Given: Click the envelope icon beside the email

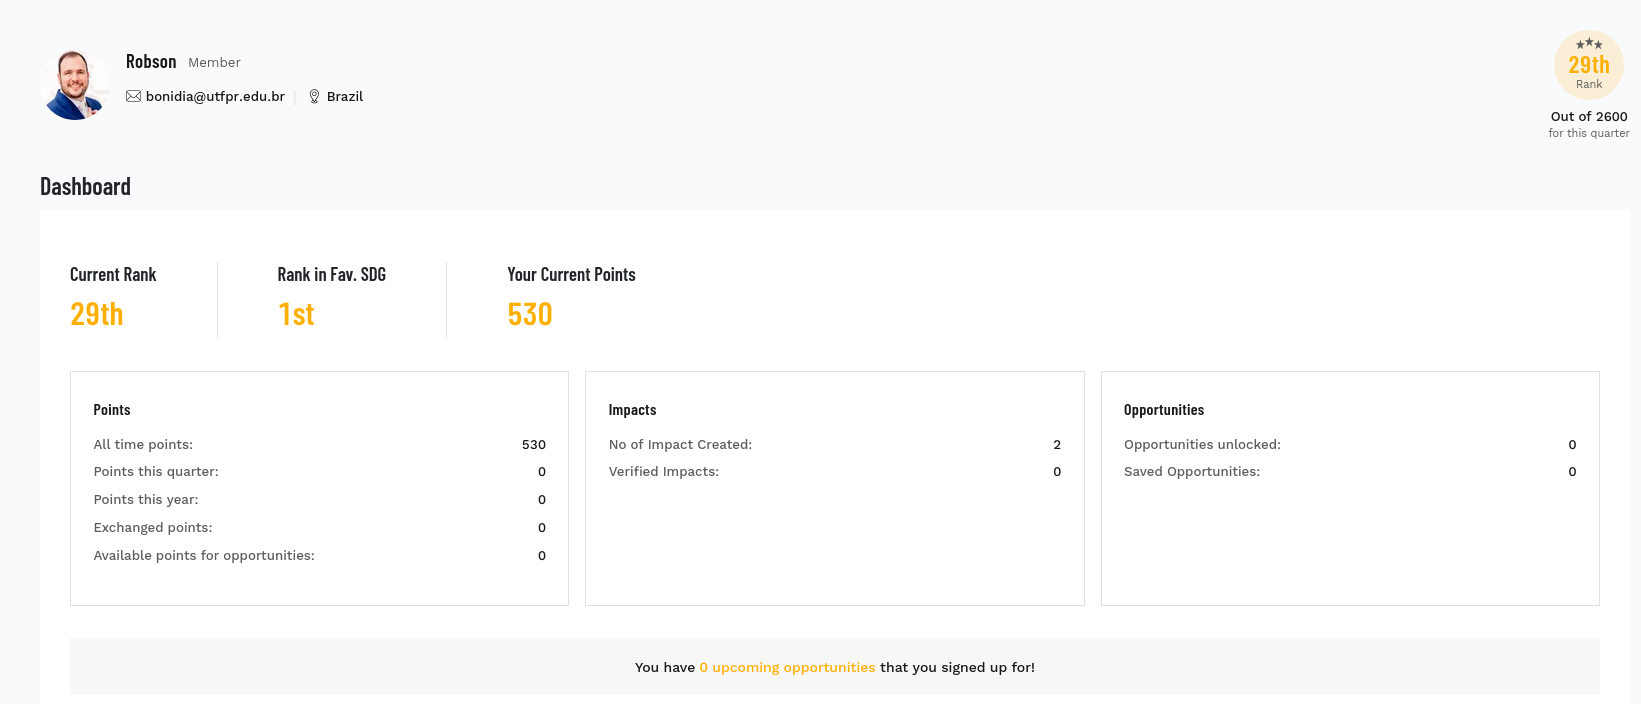Looking at the screenshot, I should pyautogui.click(x=133, y=97).
